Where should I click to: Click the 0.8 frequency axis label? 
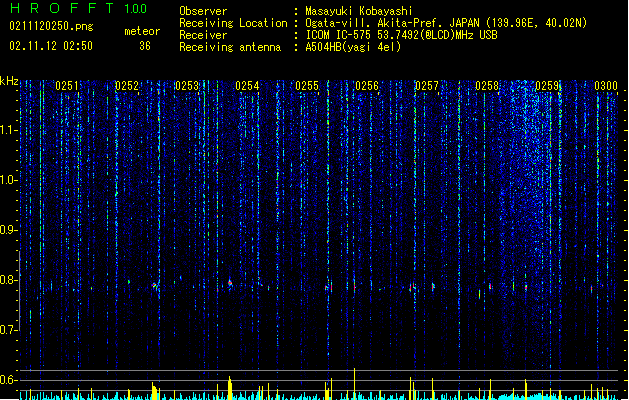[x=8, y=280]
